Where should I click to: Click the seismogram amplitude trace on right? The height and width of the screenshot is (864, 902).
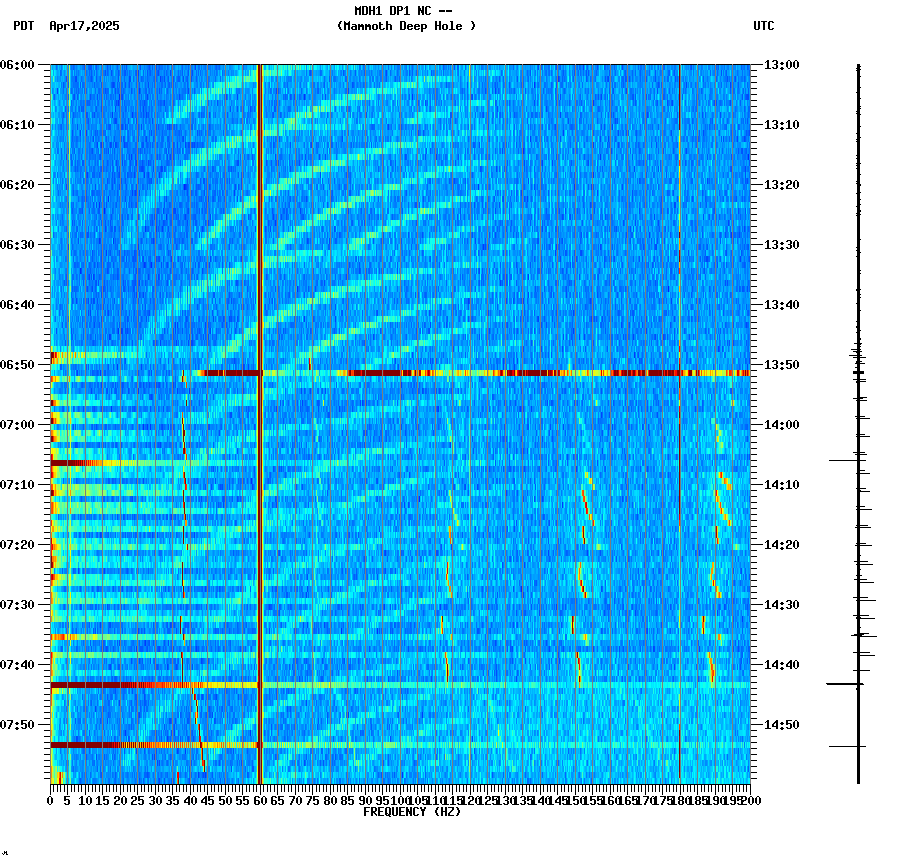[857, 400]
